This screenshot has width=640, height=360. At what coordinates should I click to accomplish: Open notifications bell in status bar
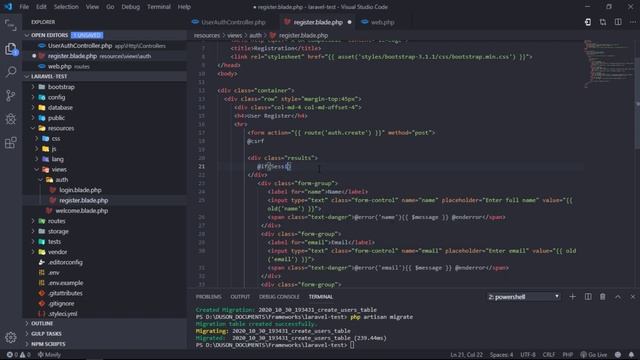[631, 355]
